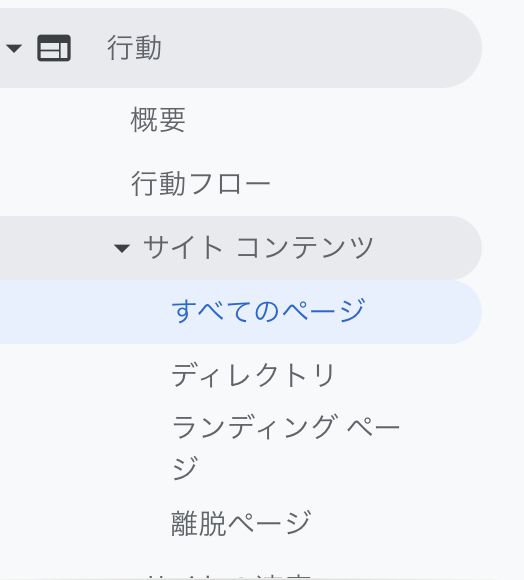
Task: Click empty area of 行動 header pill
Action: pos(314,48)
